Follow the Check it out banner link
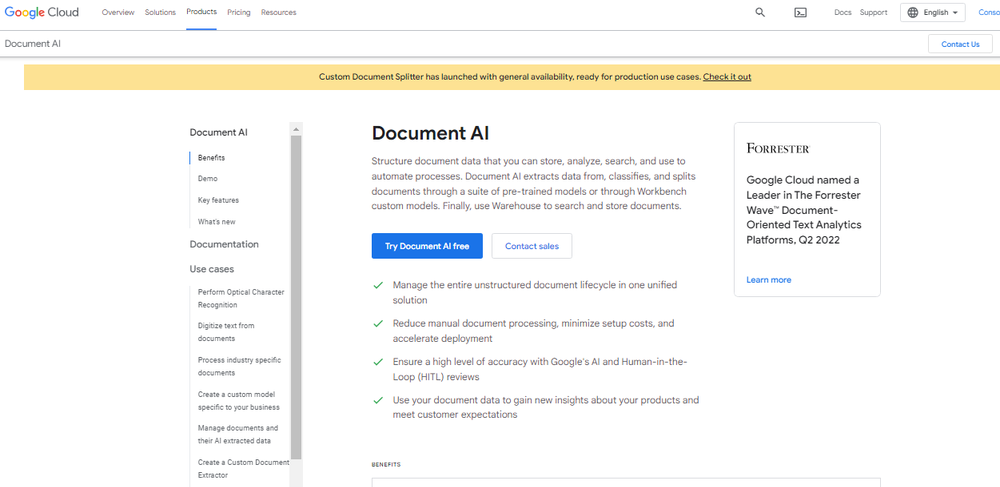The image size is (1000, 487). (x=727, y=77)
